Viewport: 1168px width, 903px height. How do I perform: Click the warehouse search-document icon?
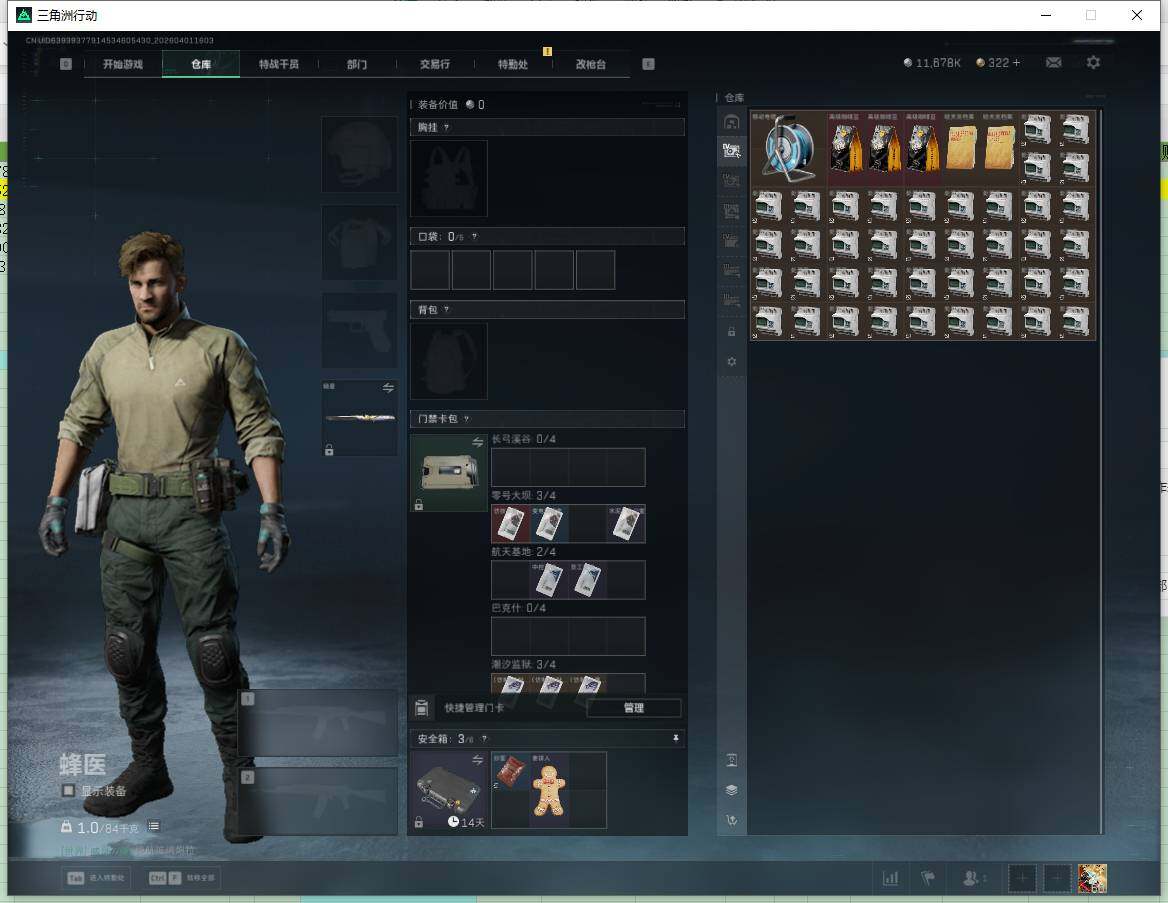[731, 760]
